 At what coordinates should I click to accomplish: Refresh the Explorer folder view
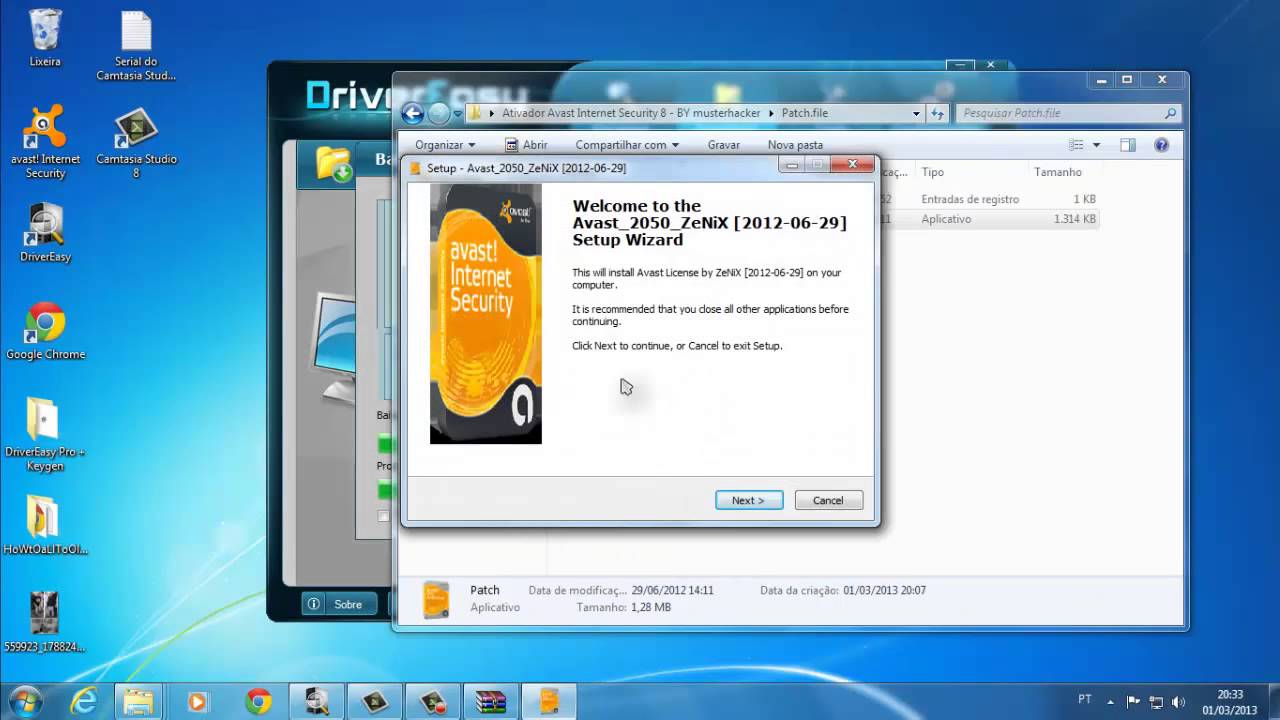coord(937,114)
